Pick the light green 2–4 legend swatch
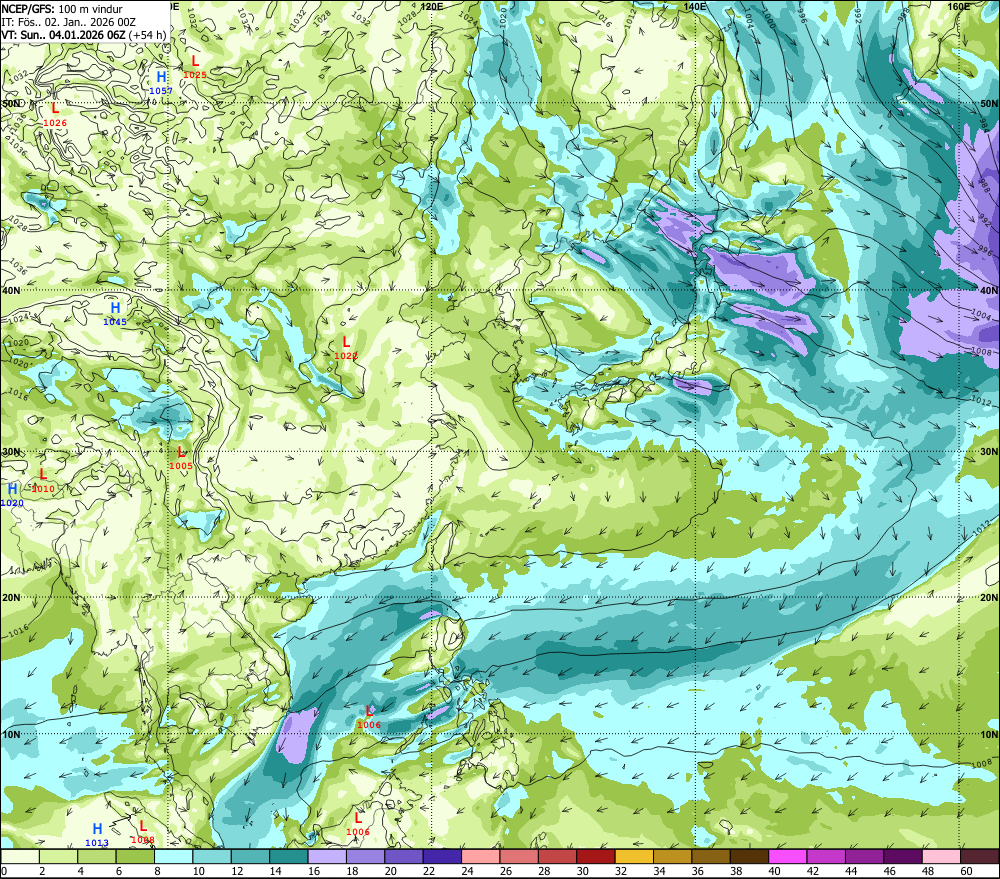 [x=59, y=856]
